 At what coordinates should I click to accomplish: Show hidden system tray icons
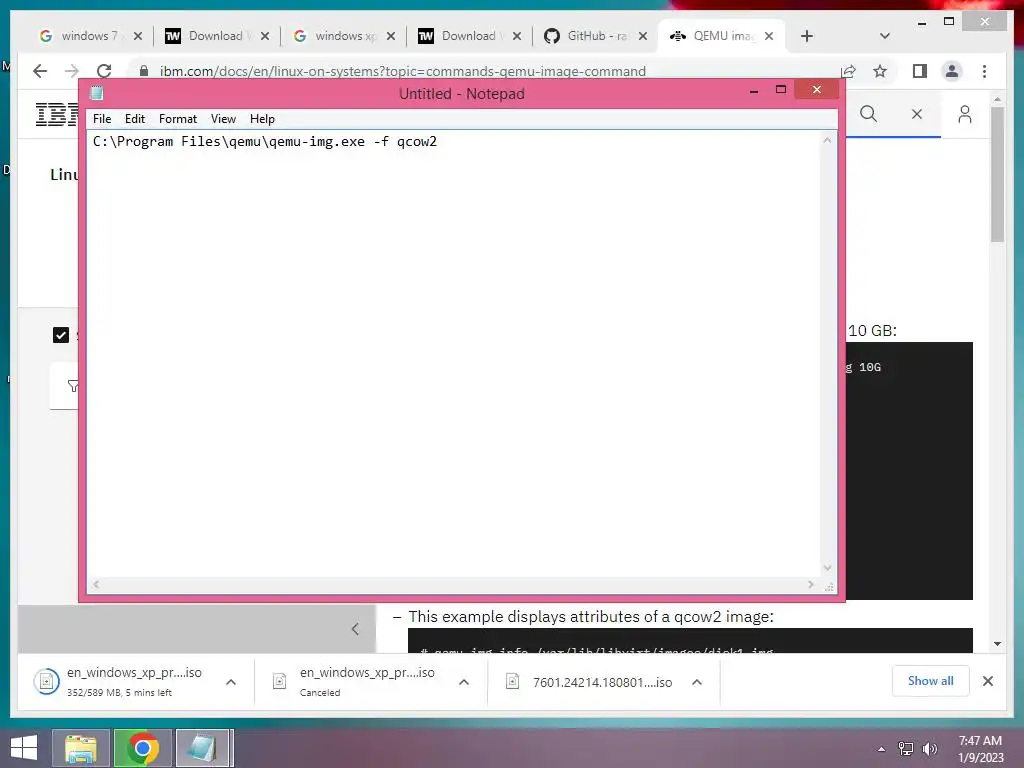[x=882, y=749]
